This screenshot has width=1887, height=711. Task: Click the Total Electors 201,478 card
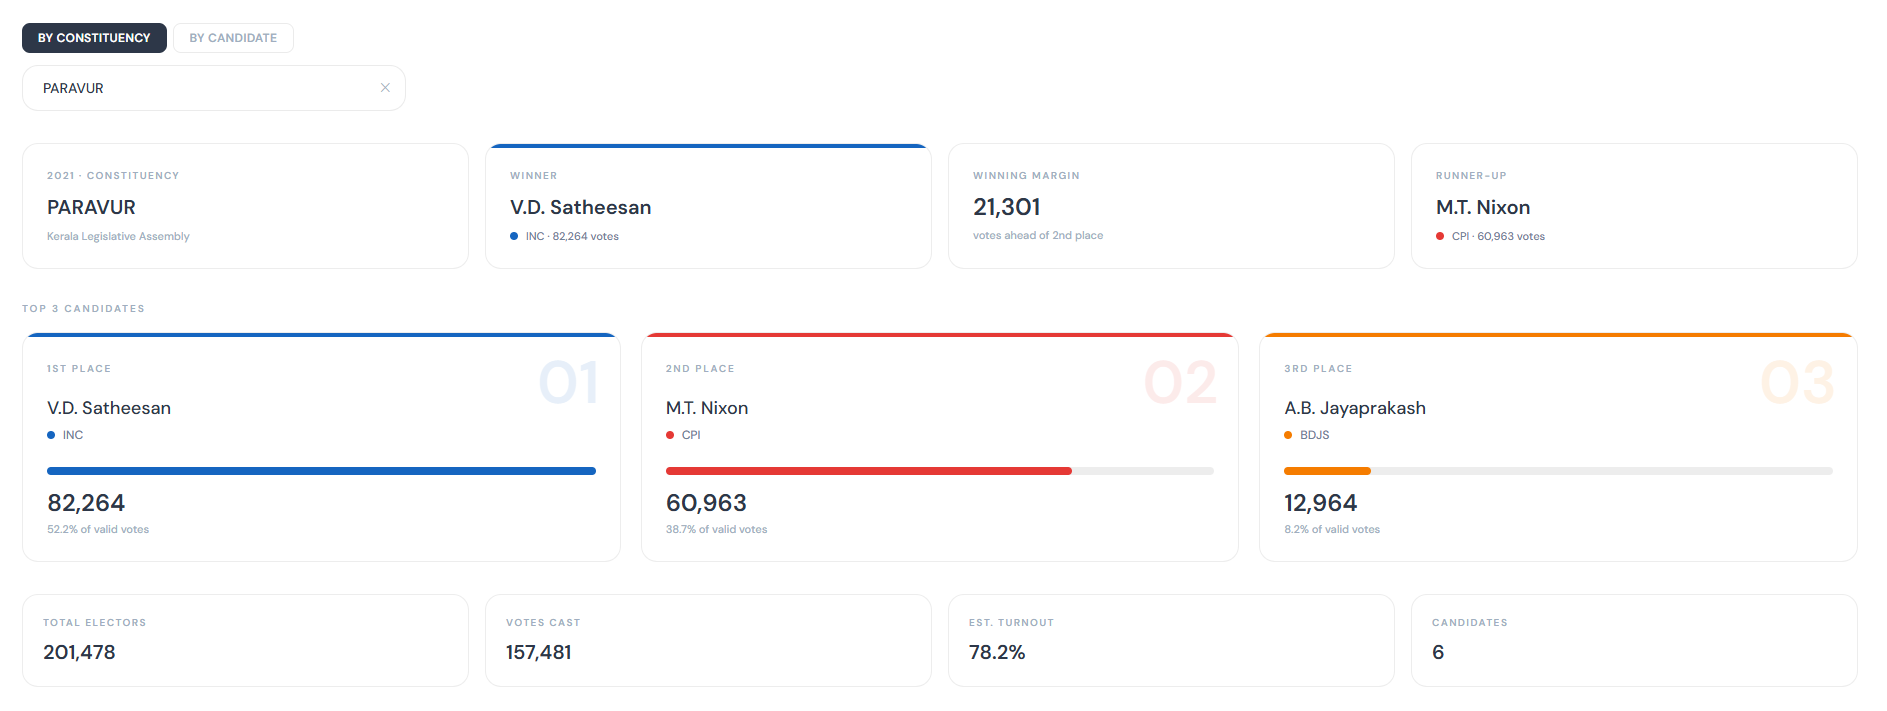(245, 641)
